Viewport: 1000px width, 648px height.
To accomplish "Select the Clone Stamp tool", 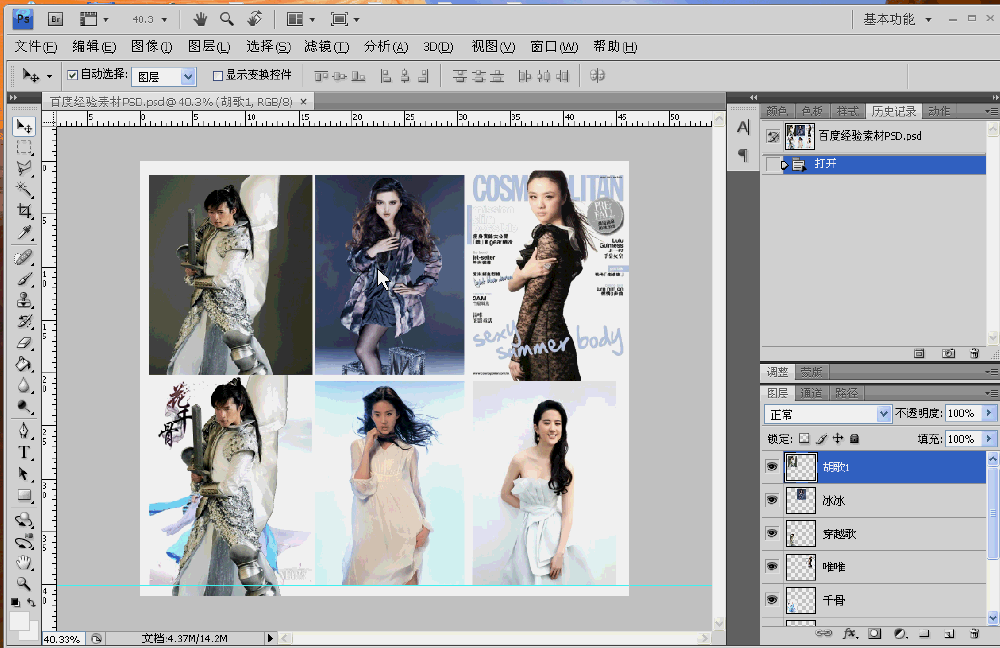I will click(x=24, y=300).
